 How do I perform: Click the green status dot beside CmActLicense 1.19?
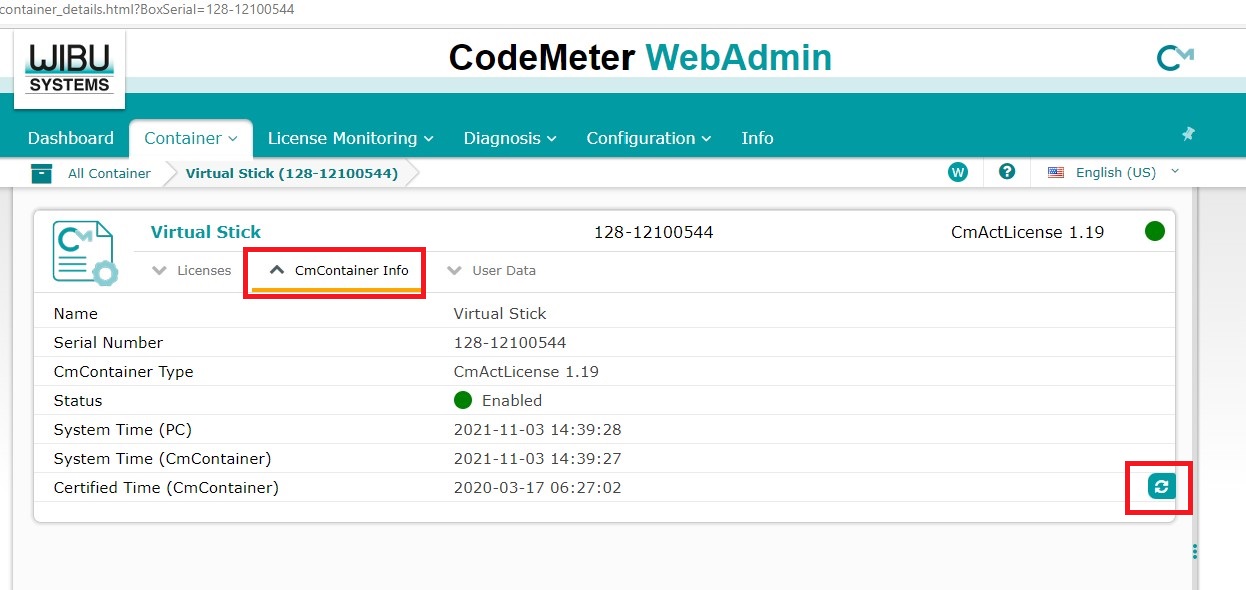[1155, 232]
